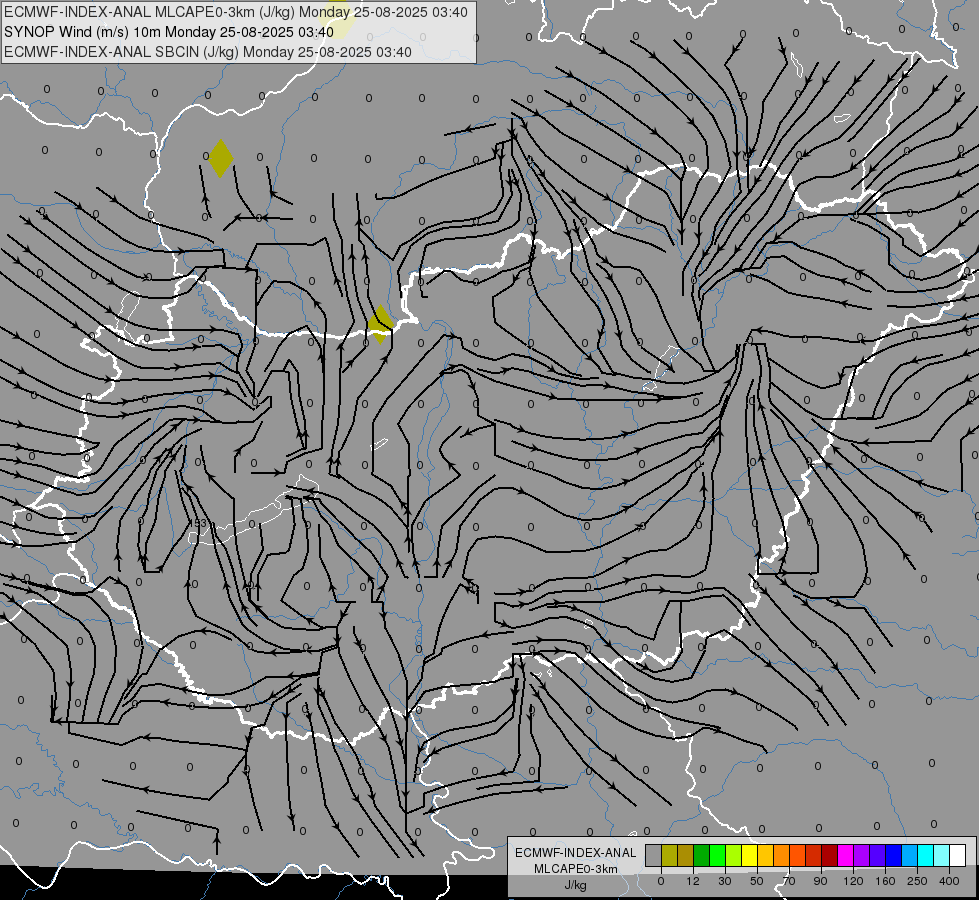Screen dimensions: 979x900
Task: Click legend value label 0
Action: coord(661,881)
